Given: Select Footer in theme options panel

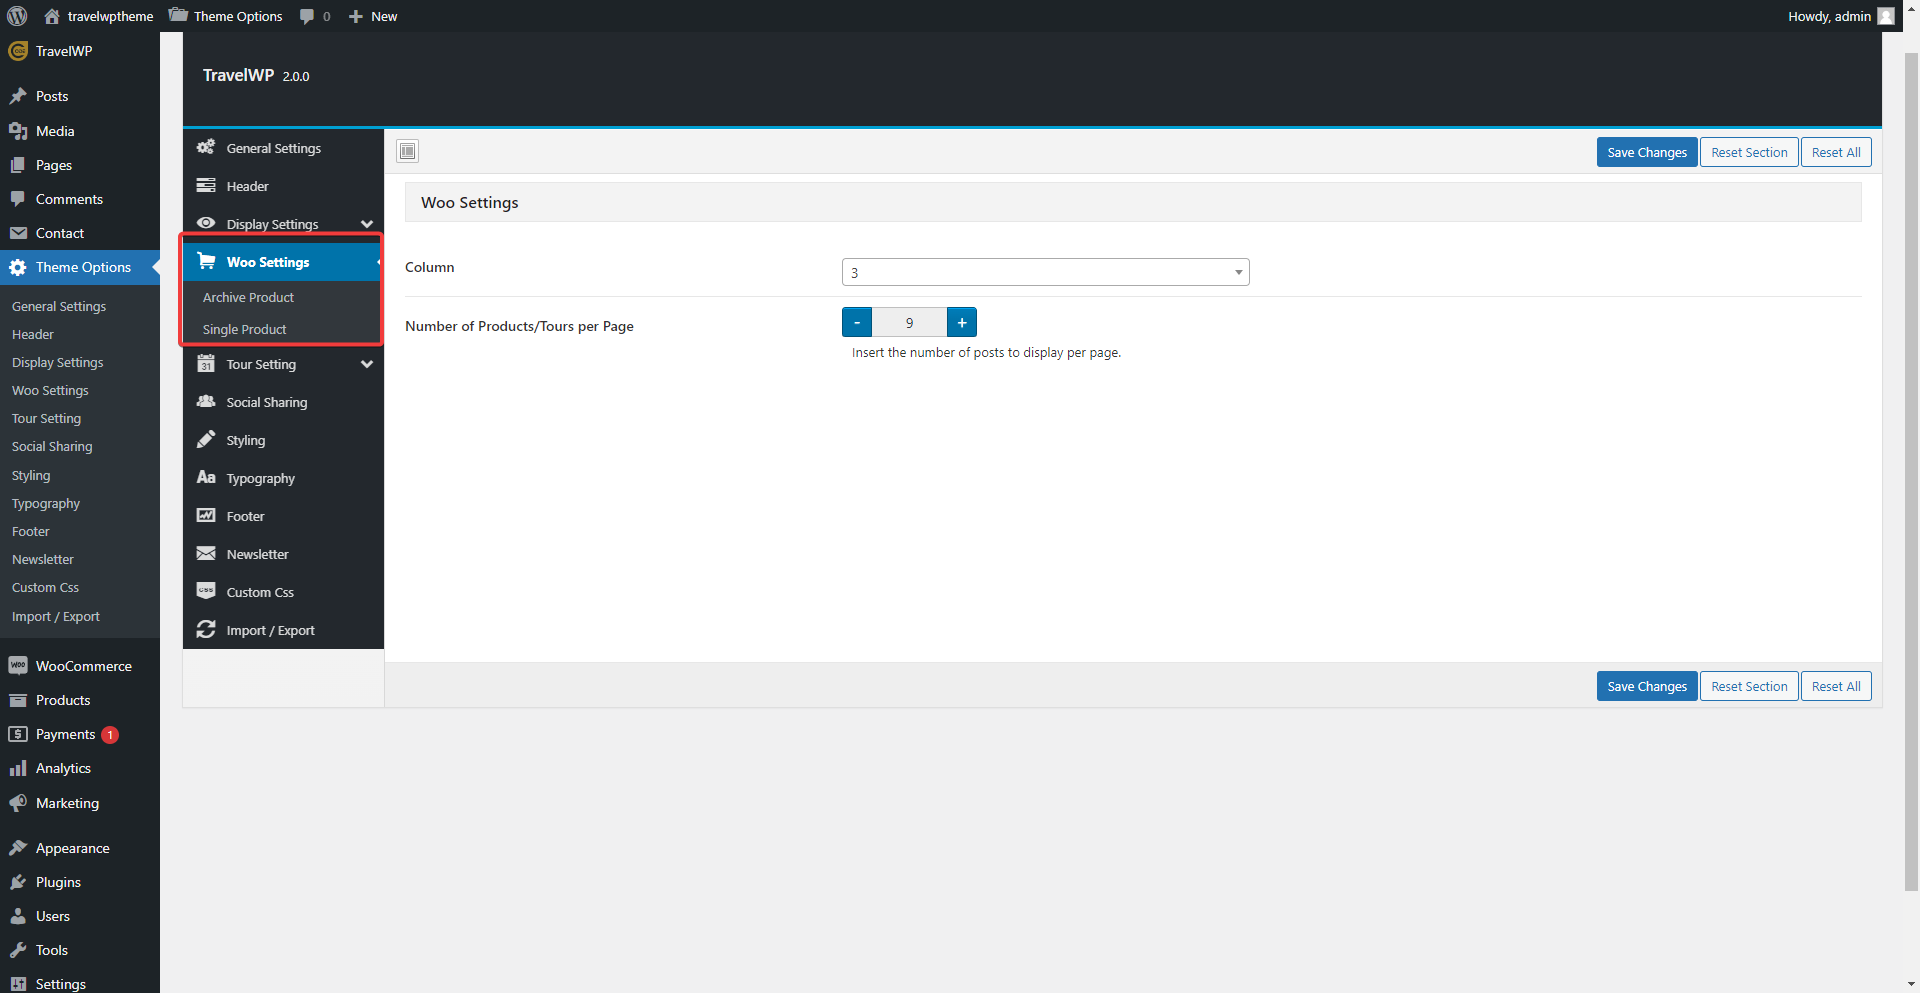Looking at the screenshot, I should (x=283, y=516).
